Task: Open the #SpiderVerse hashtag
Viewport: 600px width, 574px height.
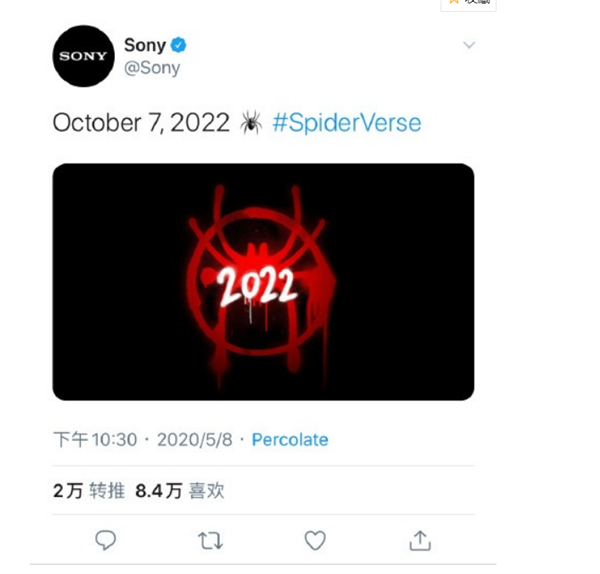Action: (x=346, y=123)
